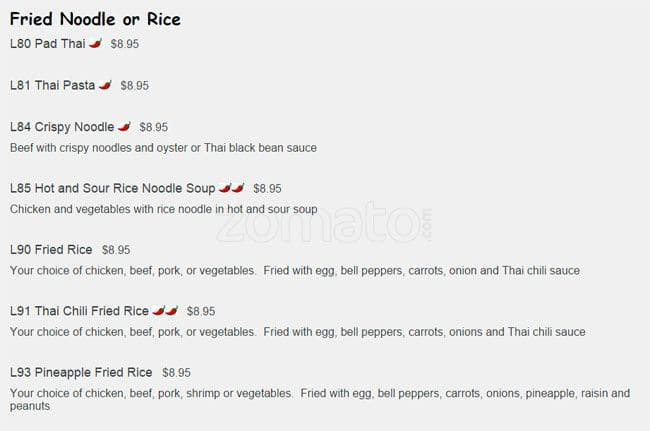Choose the L84 Crispy Noodle item name
650x431 pixels.
coord(62,127)
